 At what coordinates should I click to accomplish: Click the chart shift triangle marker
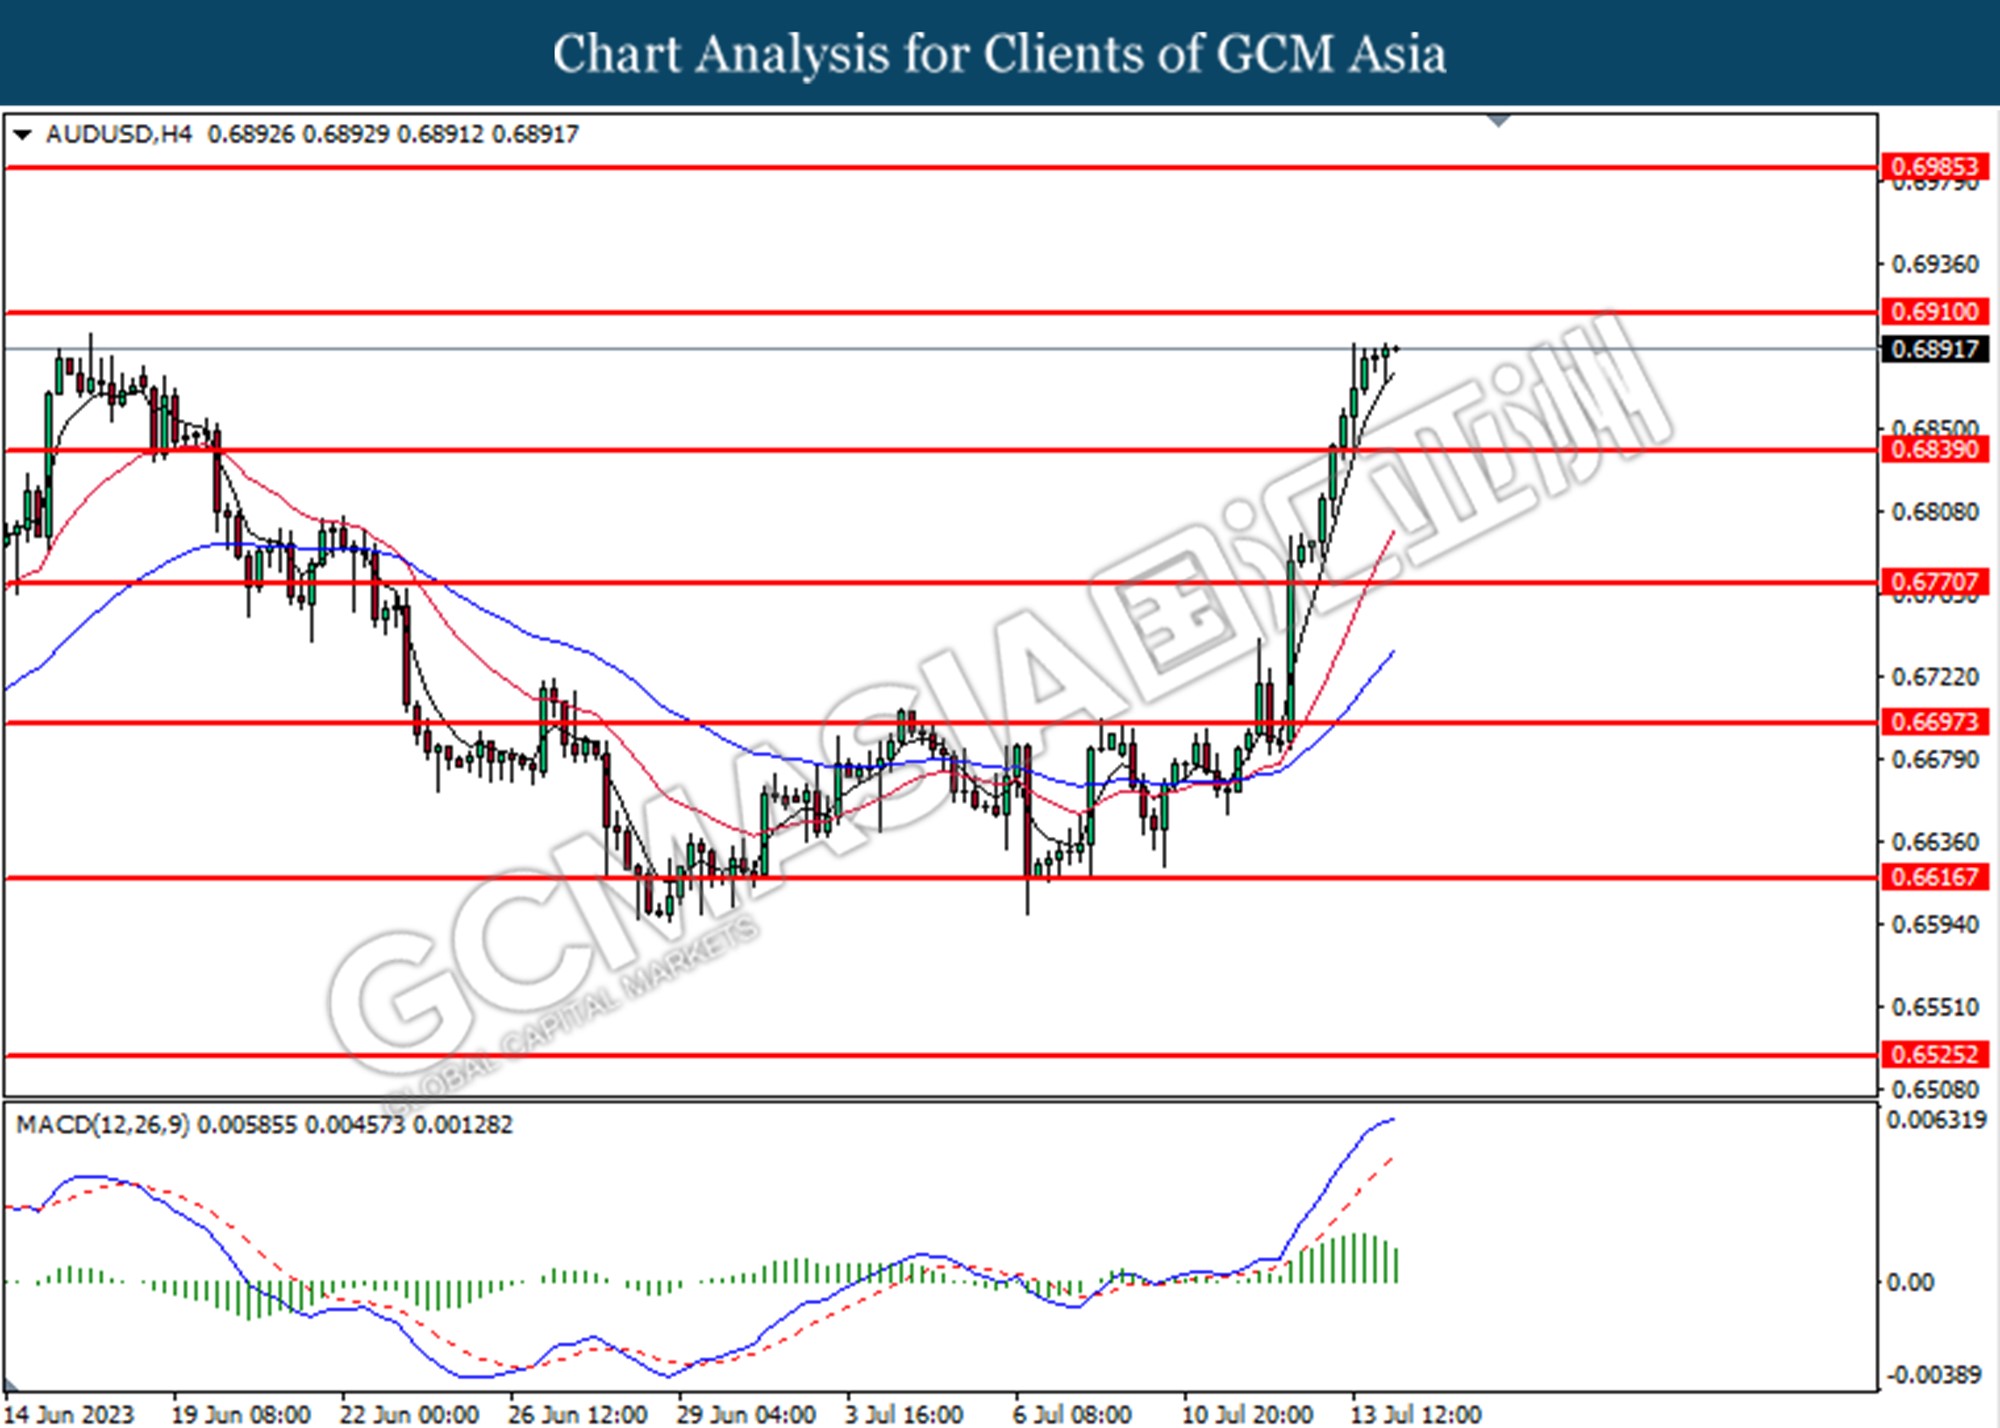[x=1498, y=121]
